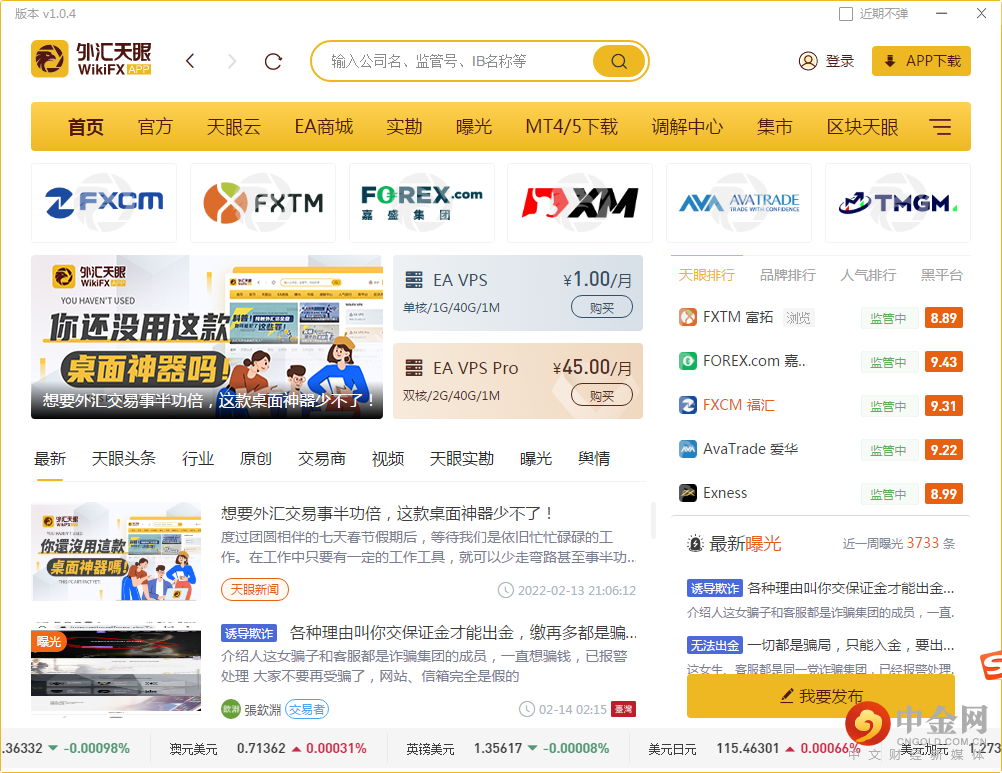Open the 天眼云 navigation item
Image resolution: width=1002 pixels, height=773 pixels.
[233, 127]
